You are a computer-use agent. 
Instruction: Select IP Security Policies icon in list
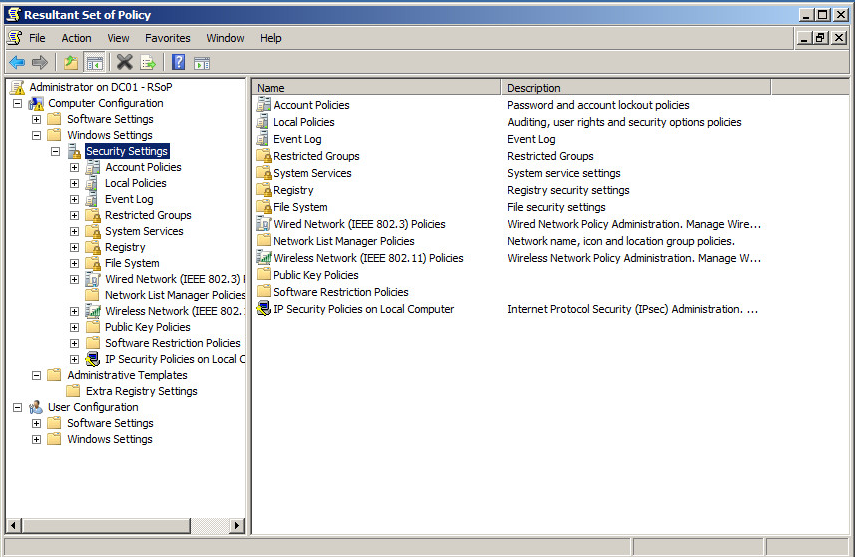264,309
